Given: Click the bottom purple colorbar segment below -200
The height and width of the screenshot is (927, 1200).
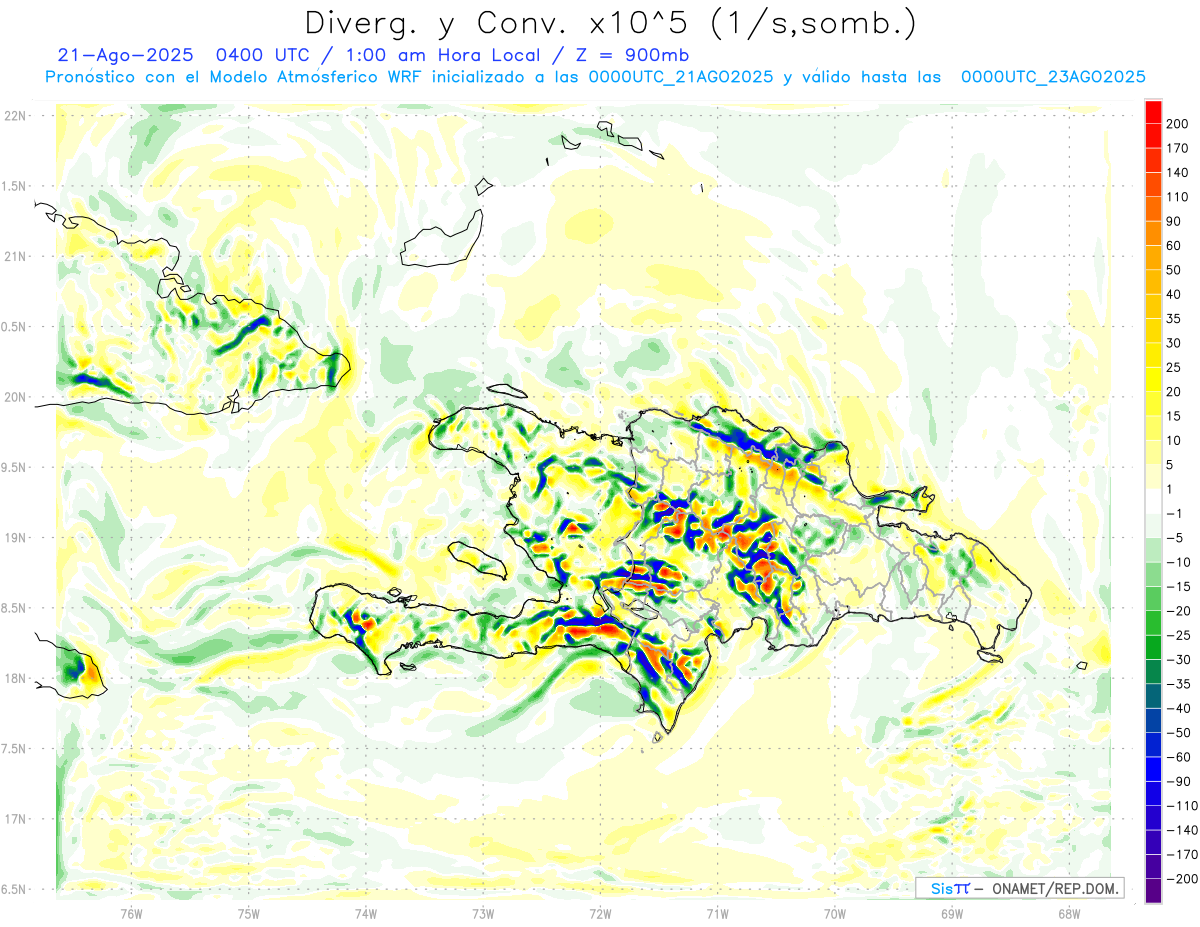Looking at the screenshot, I should point(1153,891).
